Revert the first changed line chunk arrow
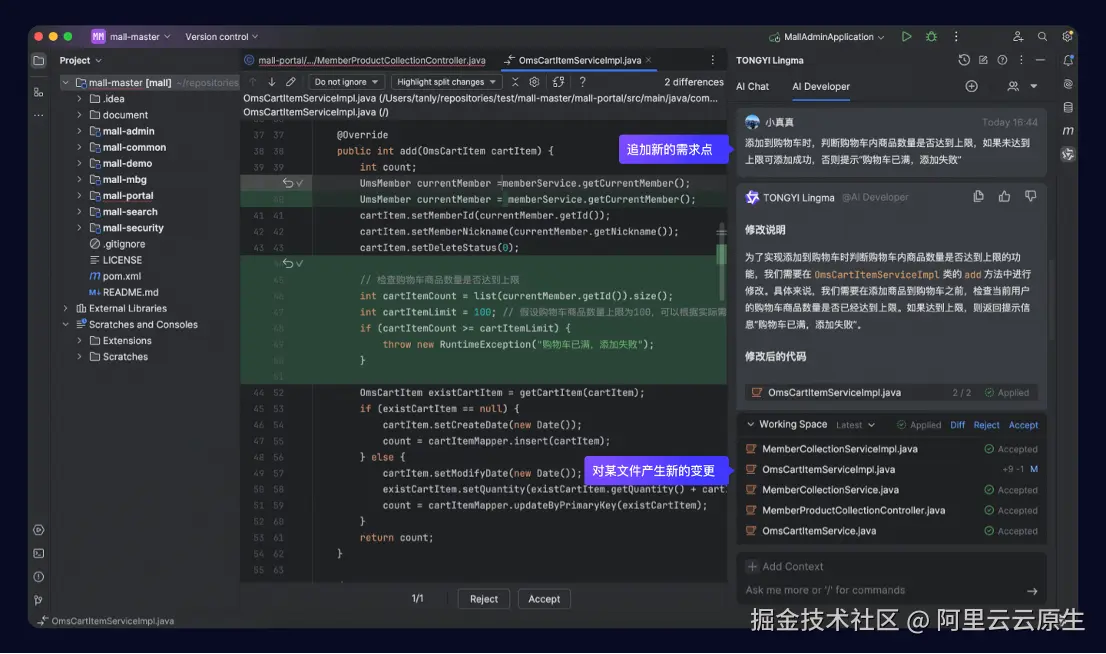Screen dimensions: 1106x654 click(x=287, y=183)
